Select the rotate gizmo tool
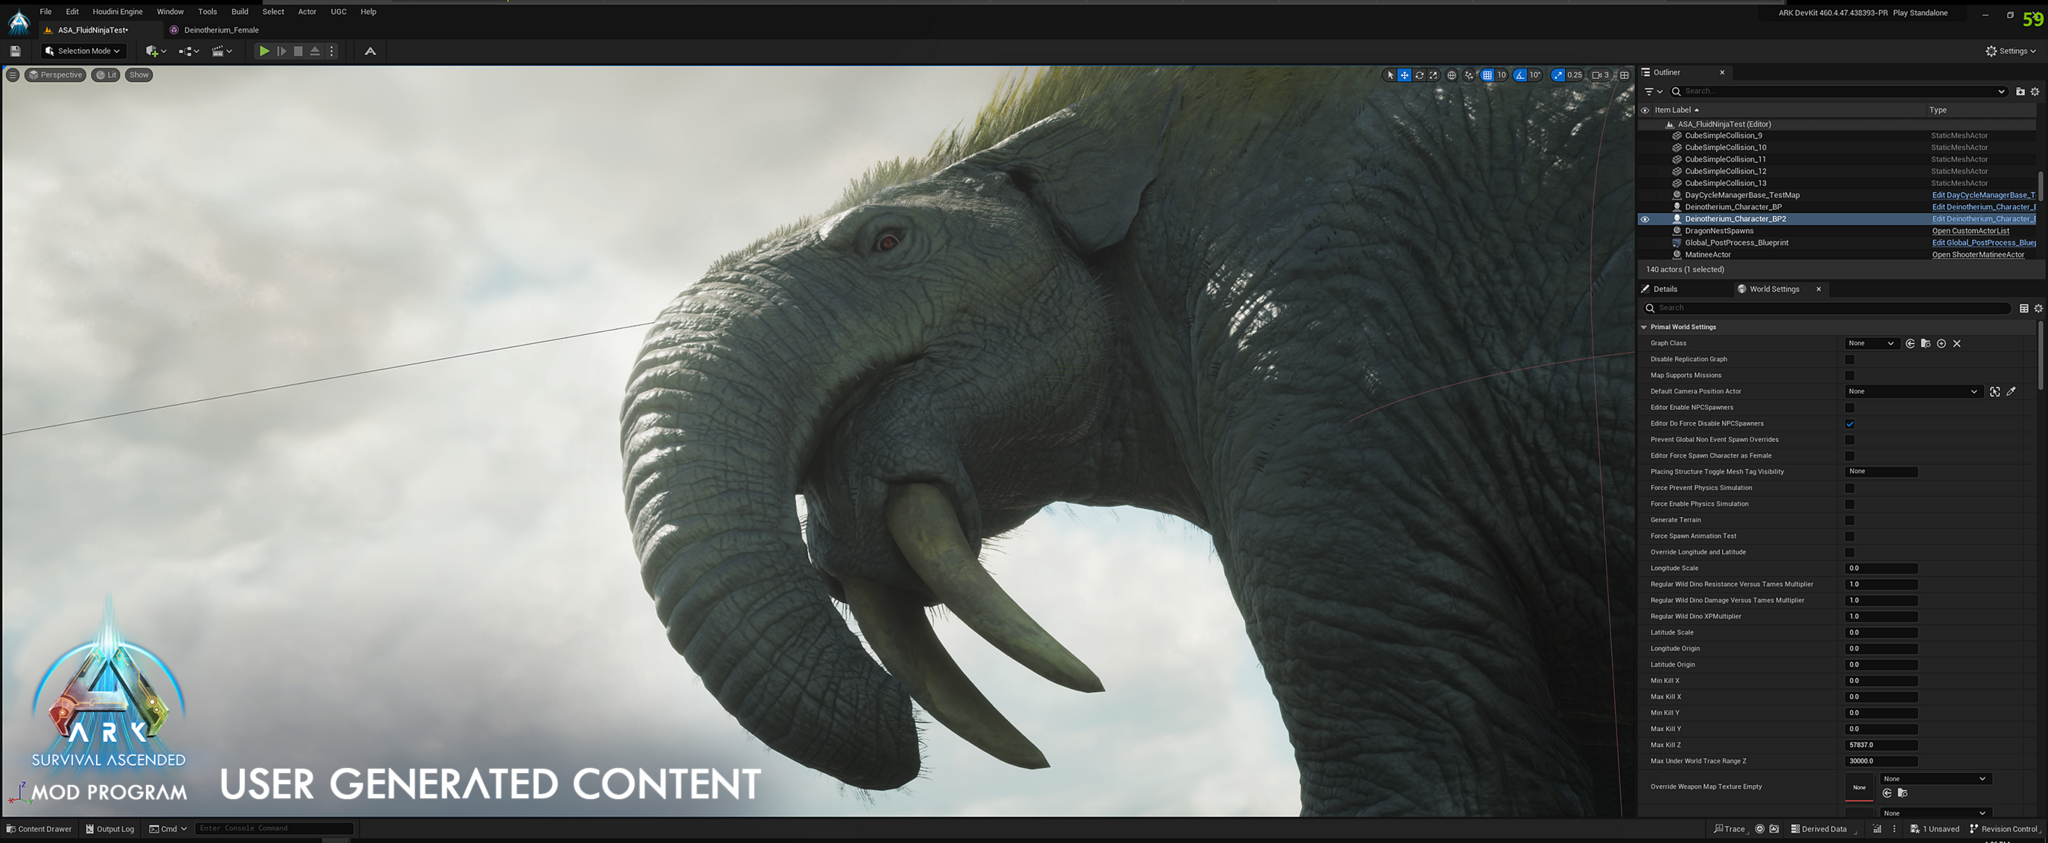The image size is (2048, 843). tap(1419, 75)
